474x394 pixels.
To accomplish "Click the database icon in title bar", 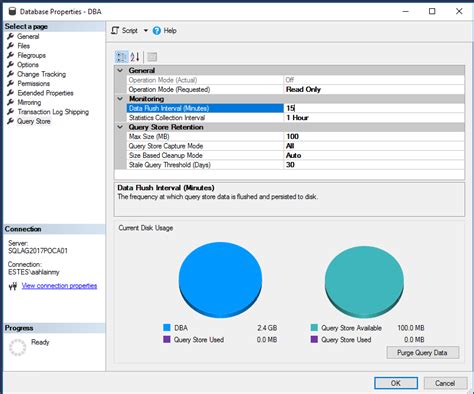I will point(12,11).
